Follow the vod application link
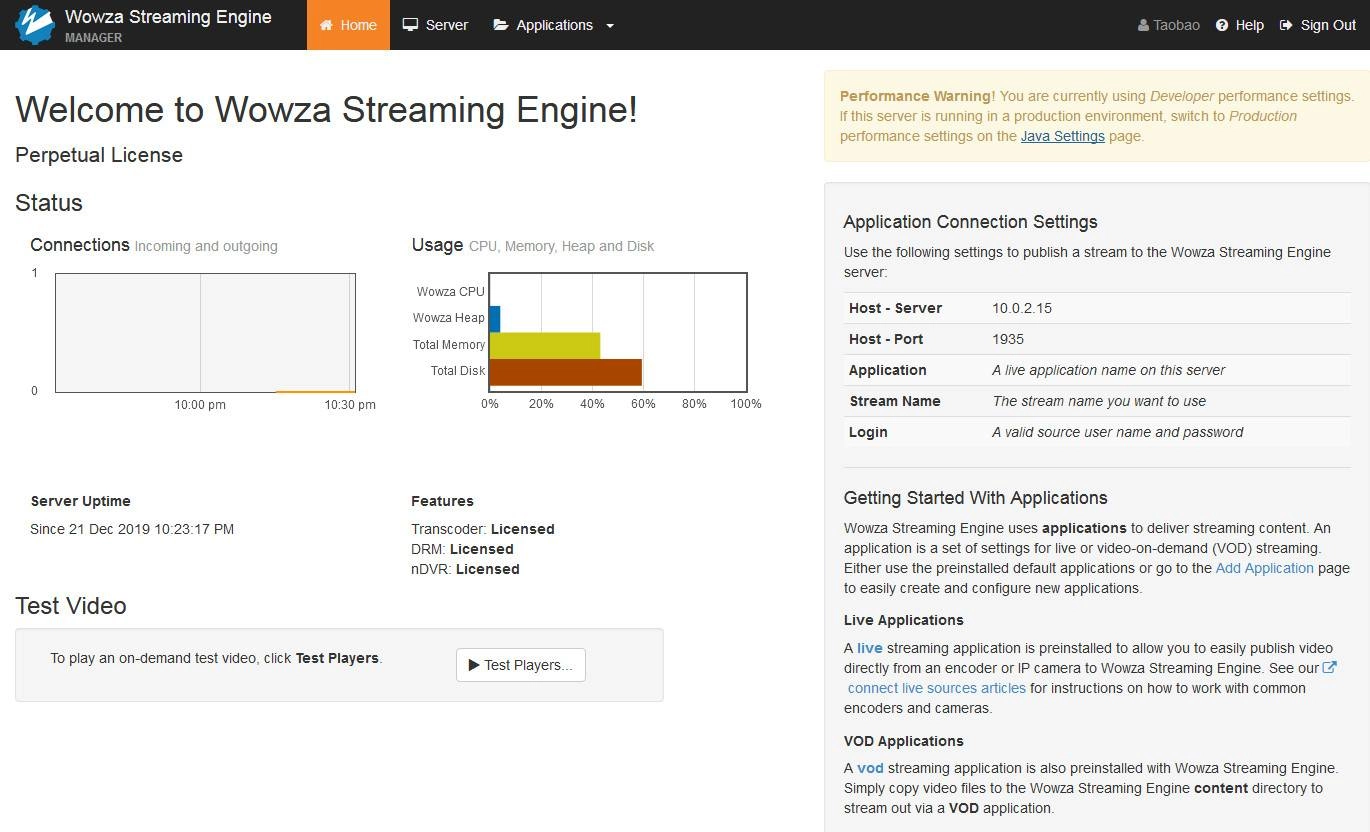 click(x=870, y=768)
